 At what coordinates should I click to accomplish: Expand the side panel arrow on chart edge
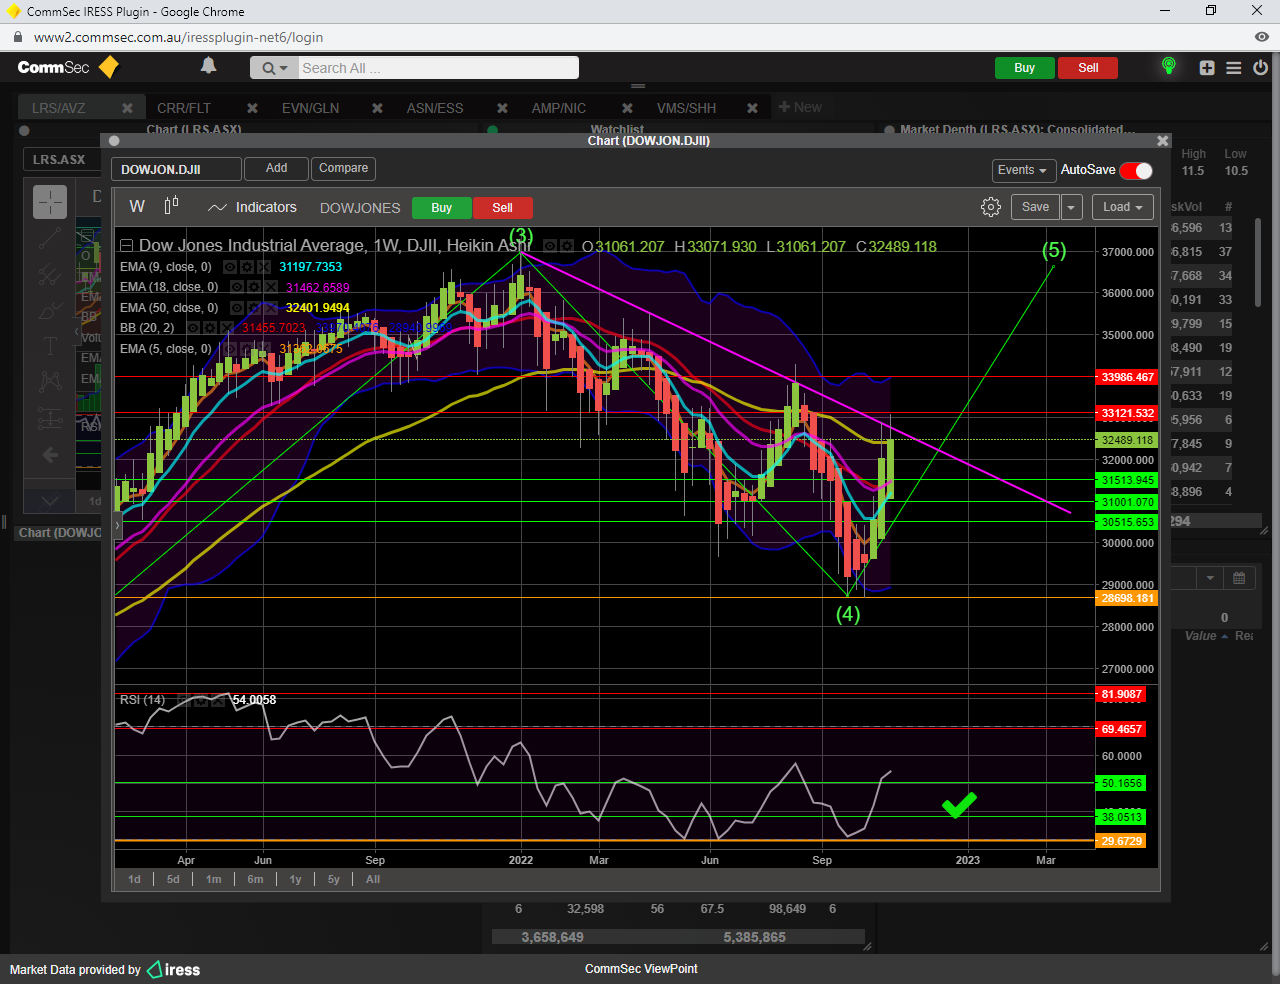[x=118, y=524]
